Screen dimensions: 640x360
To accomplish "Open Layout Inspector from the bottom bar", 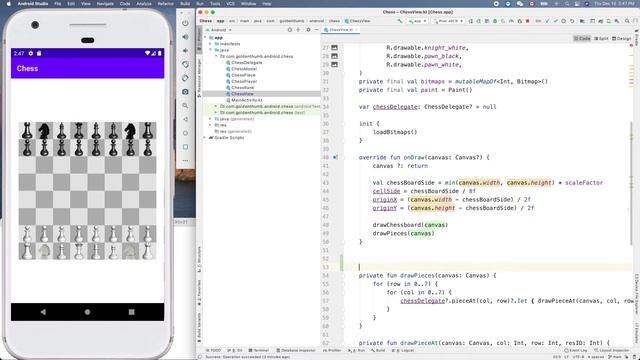I will coord(611,350).
